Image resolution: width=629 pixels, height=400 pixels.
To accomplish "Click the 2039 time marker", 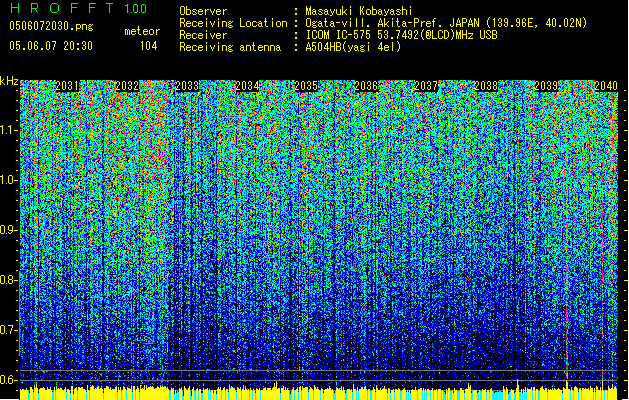I will pos(546,86).
